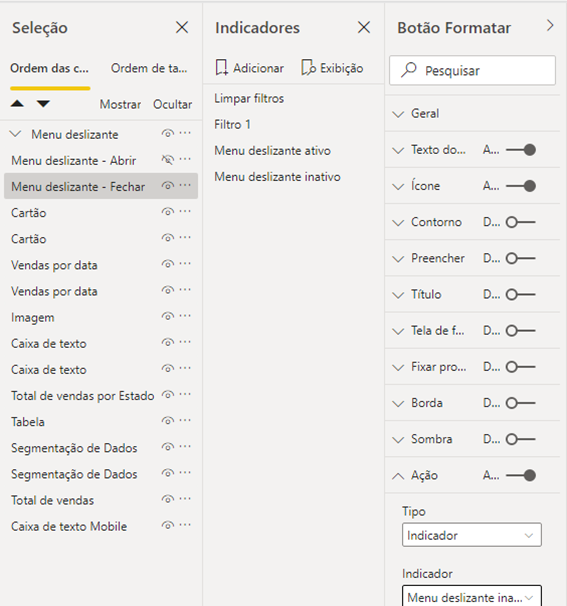Select the Tabela layer row

point(101,422)
